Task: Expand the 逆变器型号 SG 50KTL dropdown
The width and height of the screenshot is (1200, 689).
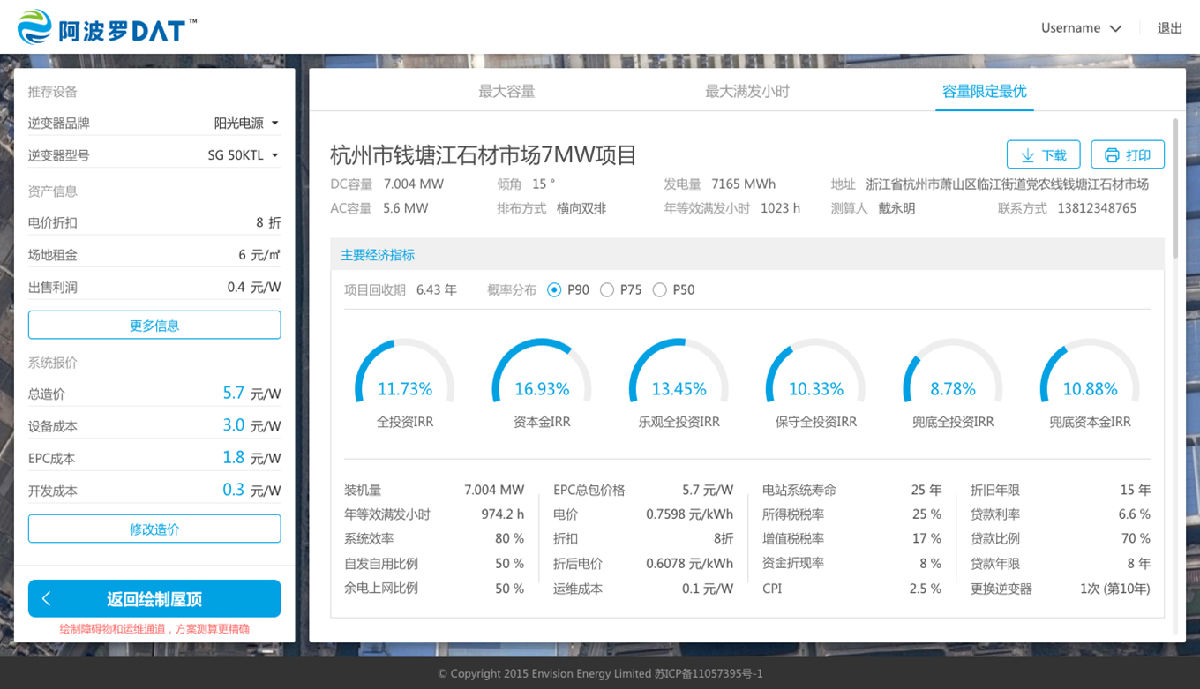Action: 243,155
